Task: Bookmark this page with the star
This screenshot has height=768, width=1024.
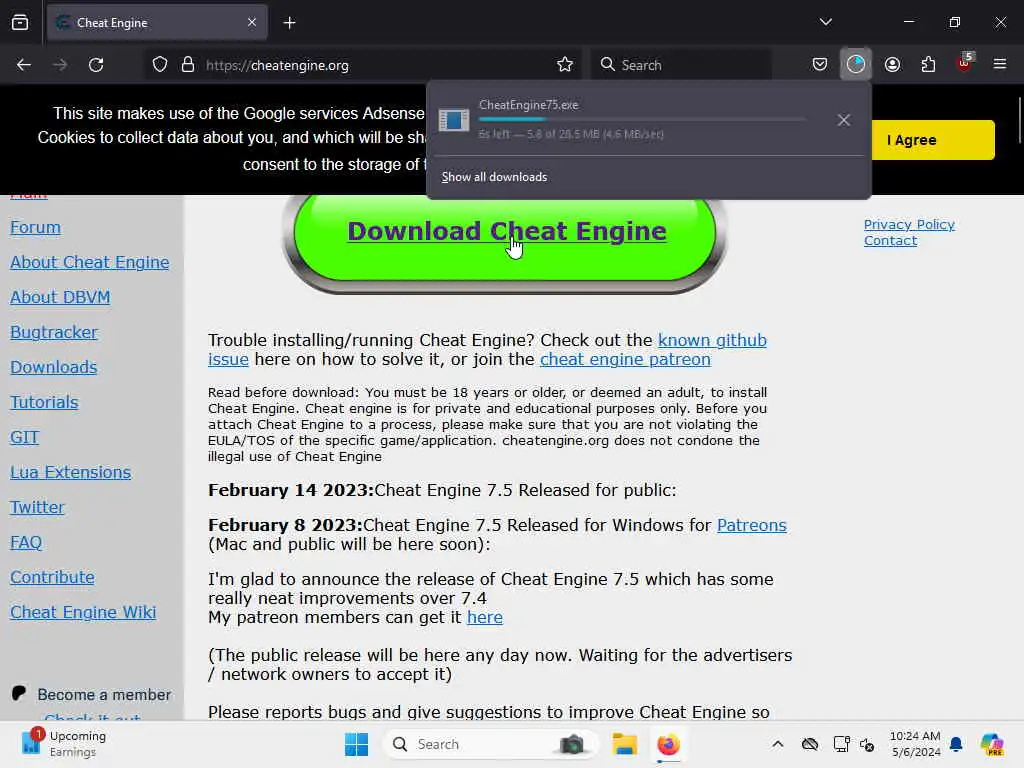Action: (x=565, y=65)
